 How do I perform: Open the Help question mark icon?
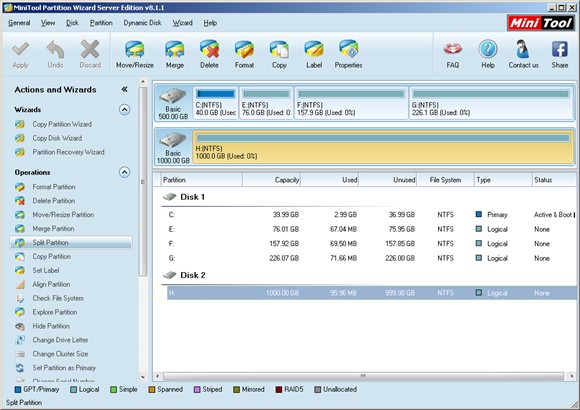pyautogui.click(x=488, y=49)
